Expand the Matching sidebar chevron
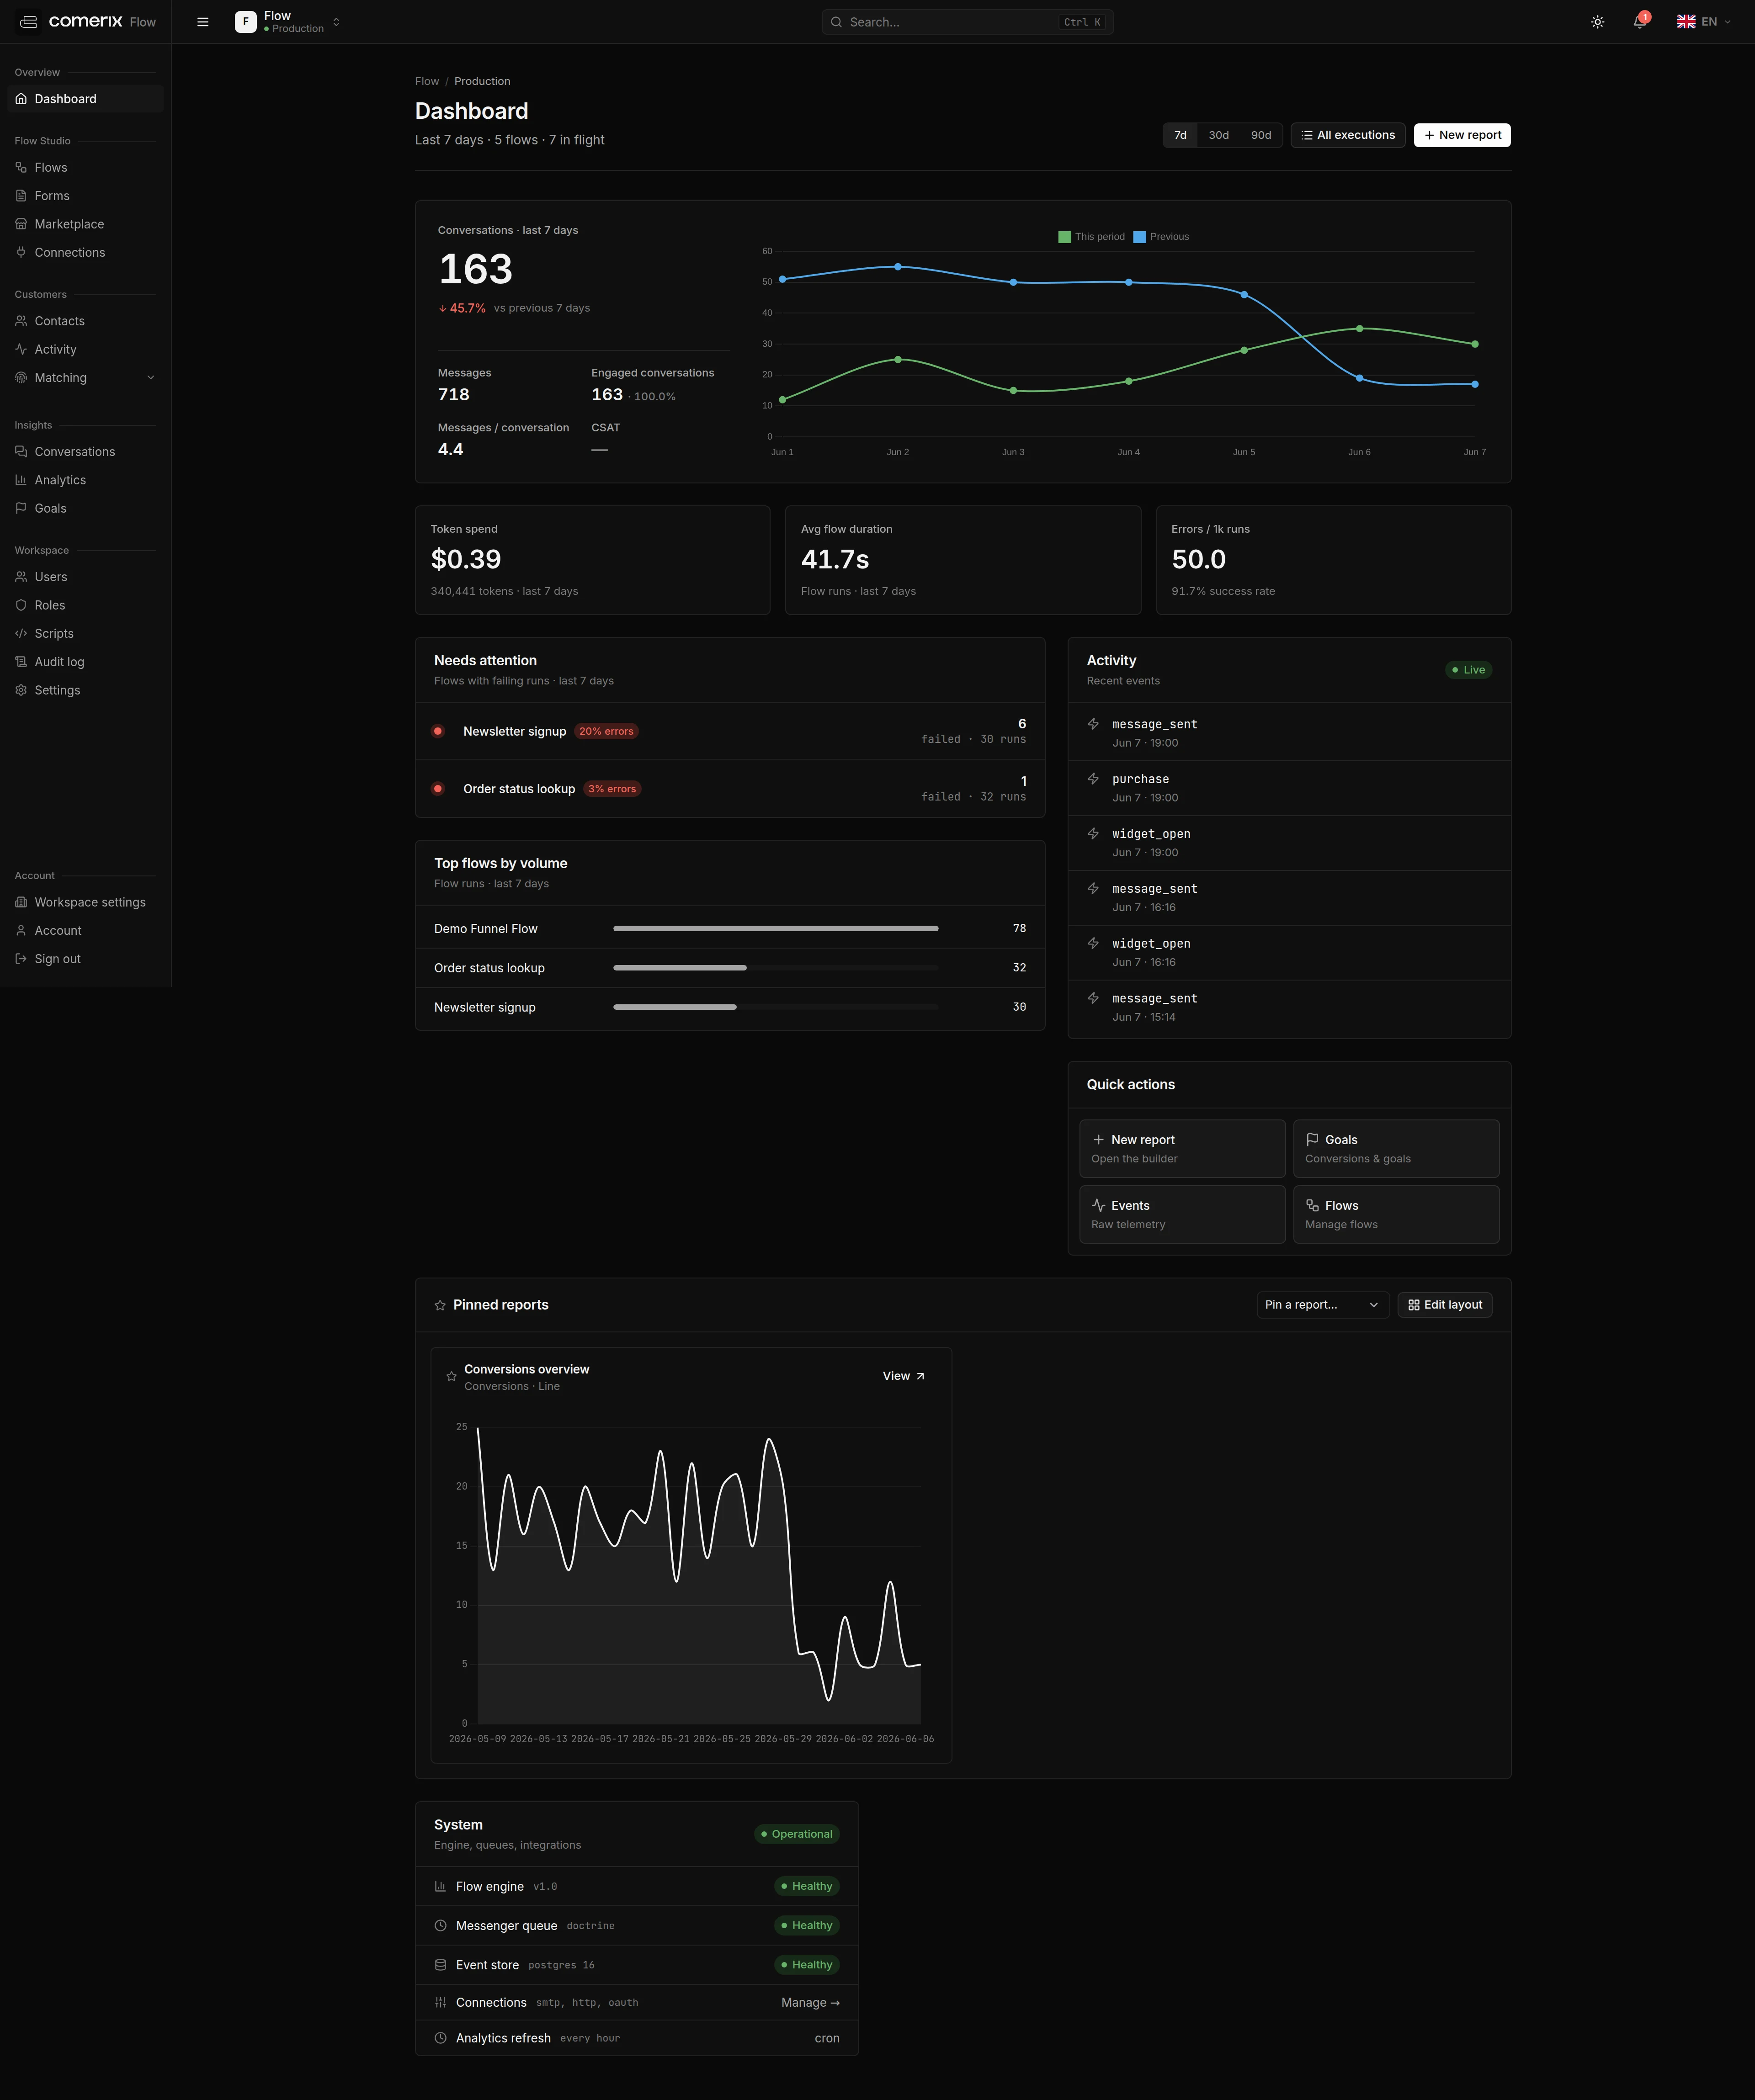The width and height of the screenshot is (1755, 2100). 151,378
